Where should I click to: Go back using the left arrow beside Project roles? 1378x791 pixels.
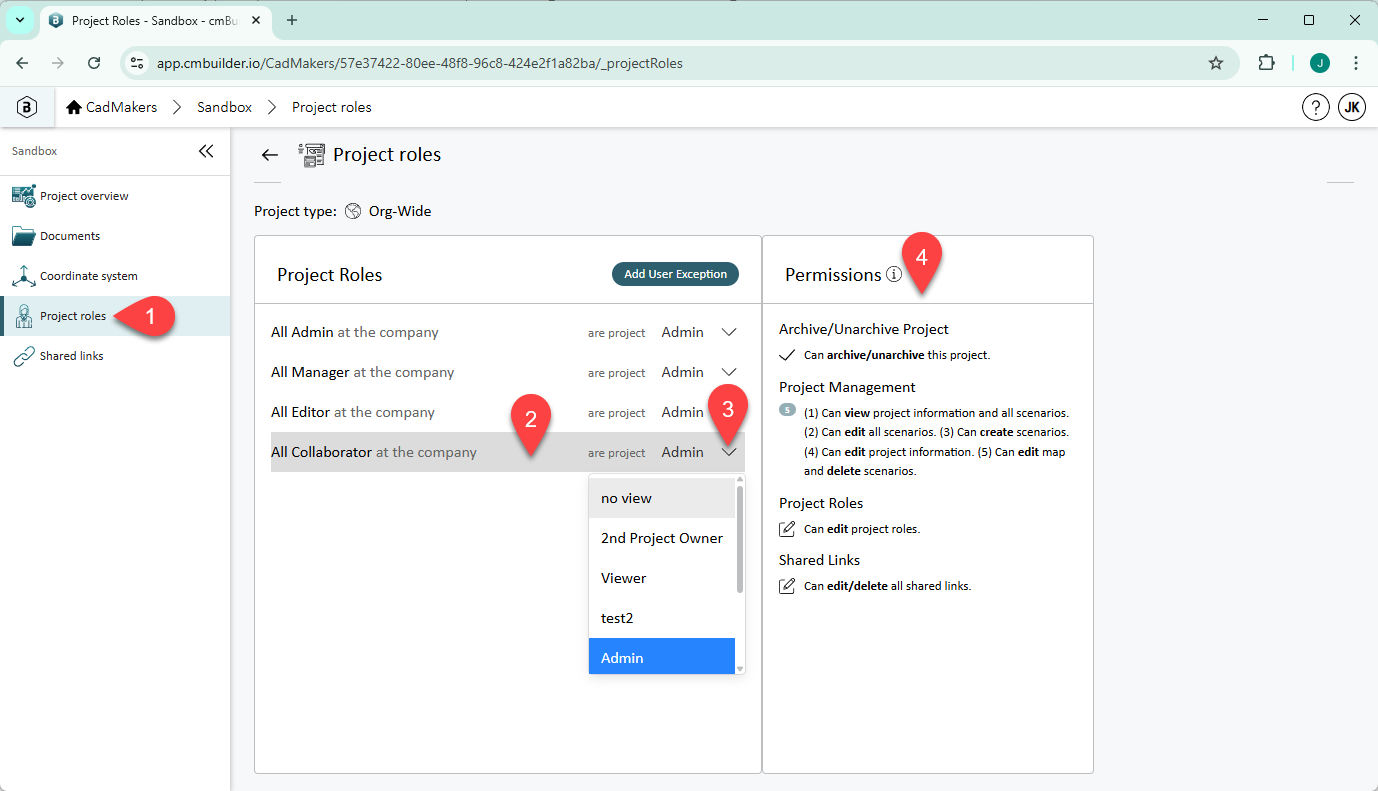coord(269,154)
